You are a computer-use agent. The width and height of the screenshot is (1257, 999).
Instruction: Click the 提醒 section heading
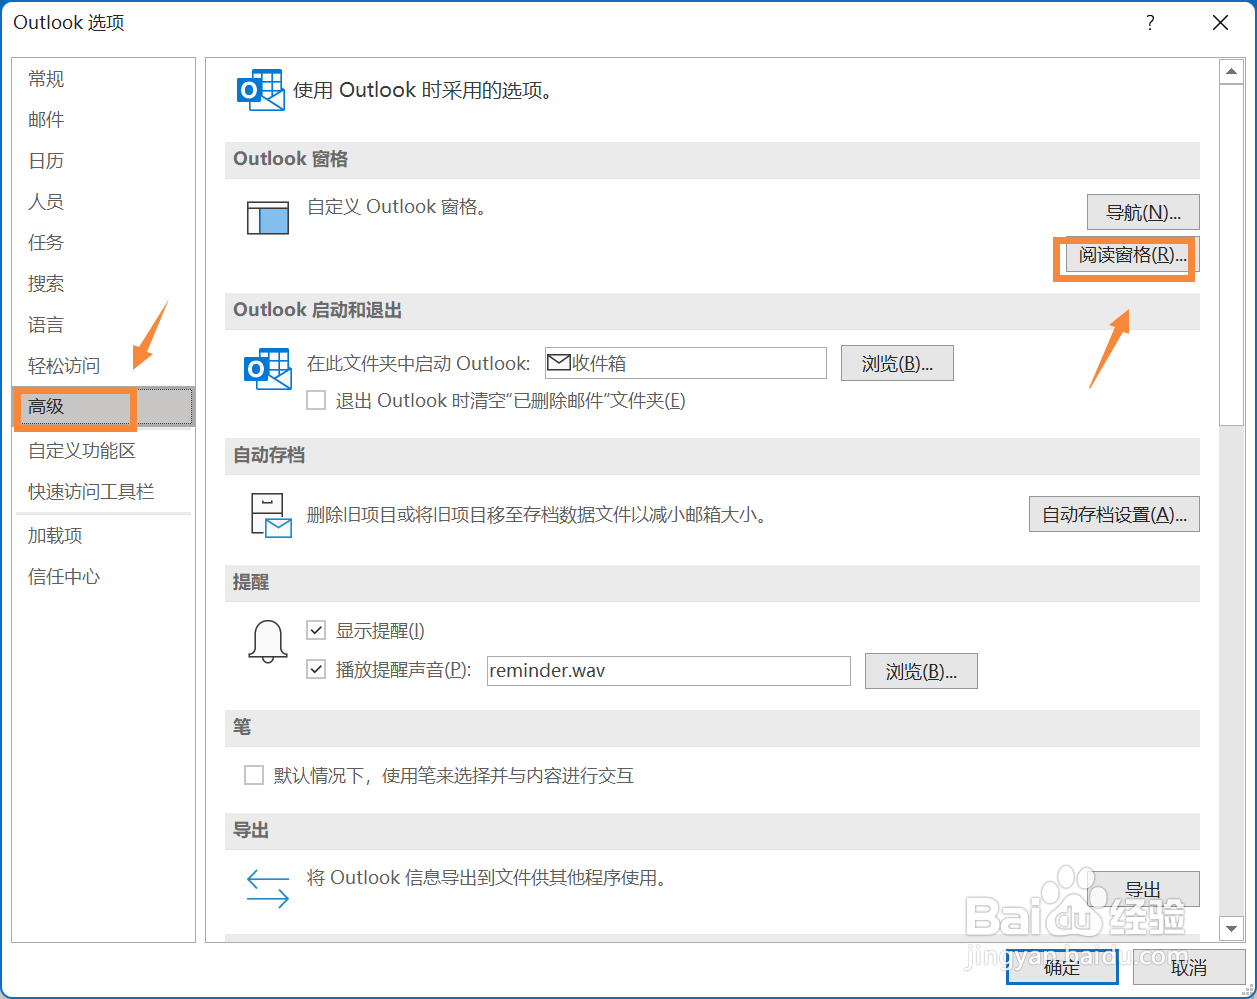tap(251, 582)
